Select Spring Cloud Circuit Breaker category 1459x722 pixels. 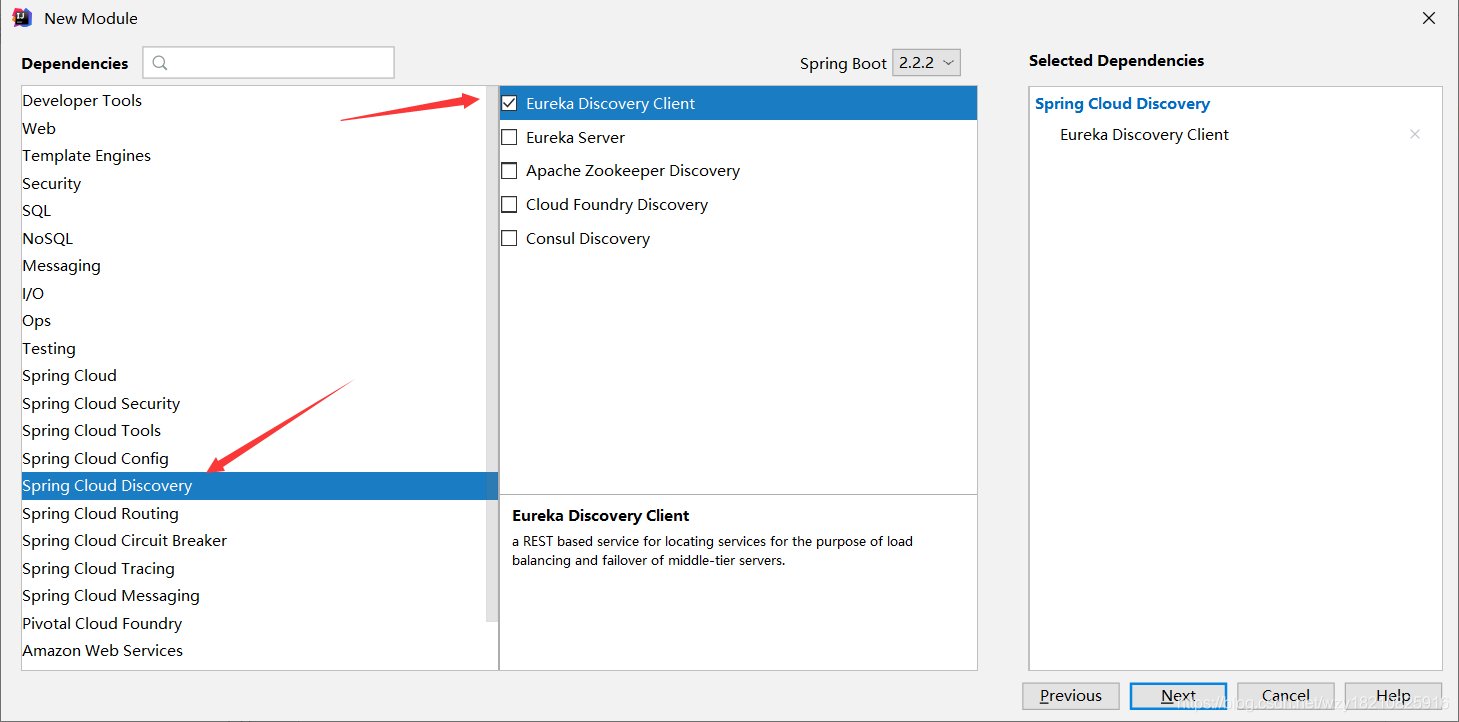tap(254, 540)
